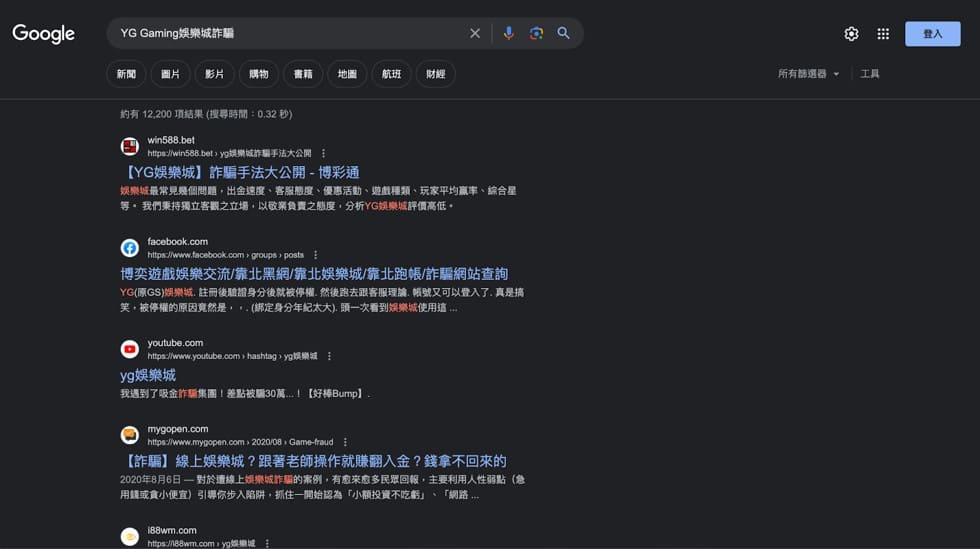Click the https://www.mygopen.com breadcrumb URL
Viewport: 980px width, 549px height.
(x=241, y=442)
